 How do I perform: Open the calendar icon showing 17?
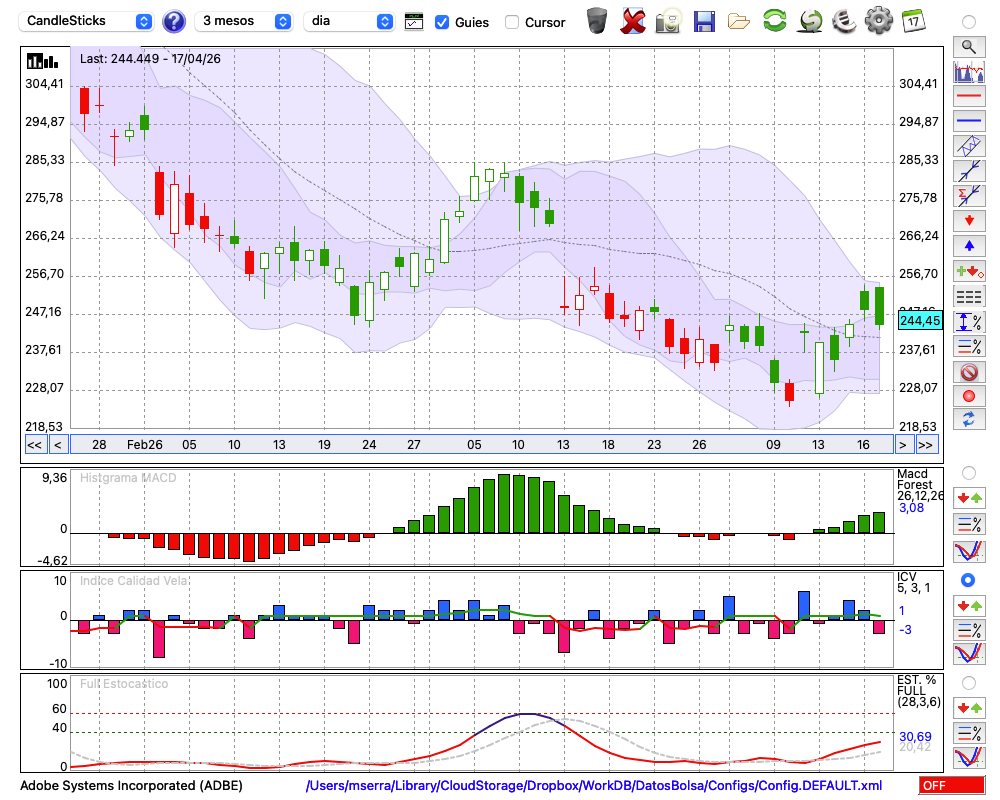point(913,21)
